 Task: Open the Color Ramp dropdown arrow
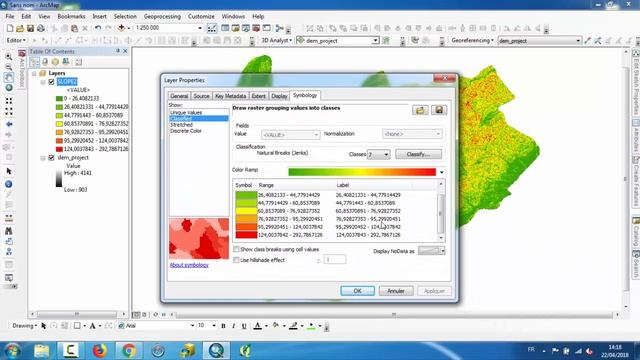[x=441, y=172]
